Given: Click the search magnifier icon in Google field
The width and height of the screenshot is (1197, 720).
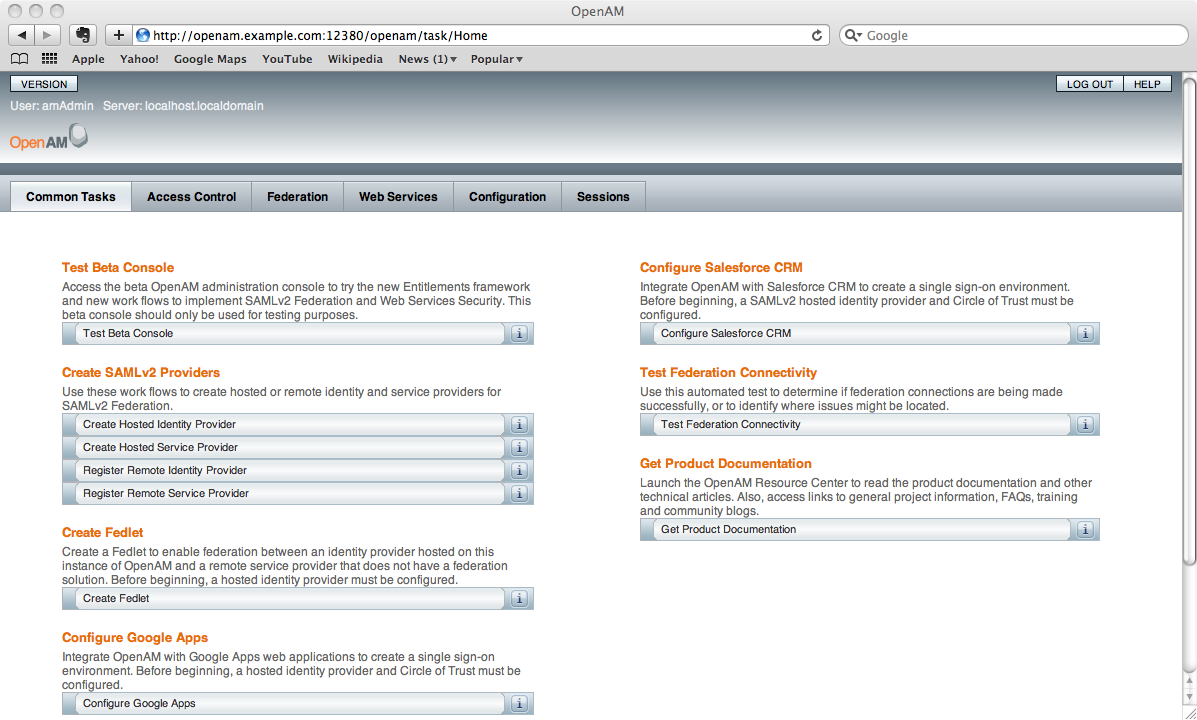Looking at the screenshot, I should 853,35.
